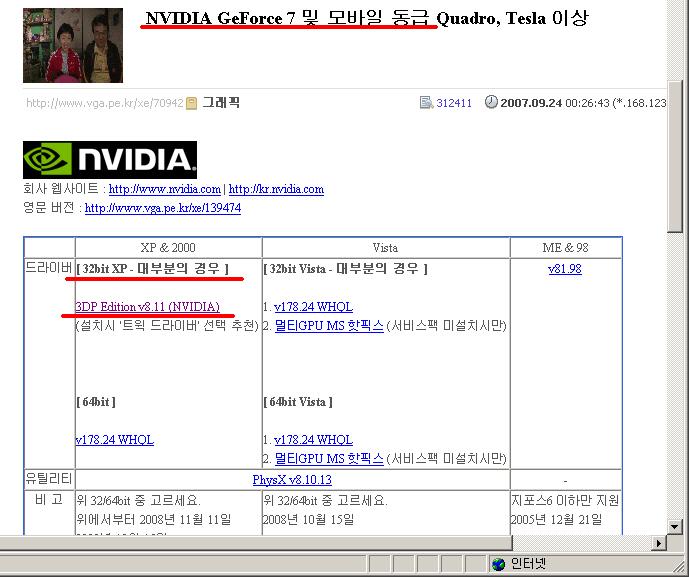
Task: Click the 인터넷 zone label in status bar
Action: tap(528, 564)
